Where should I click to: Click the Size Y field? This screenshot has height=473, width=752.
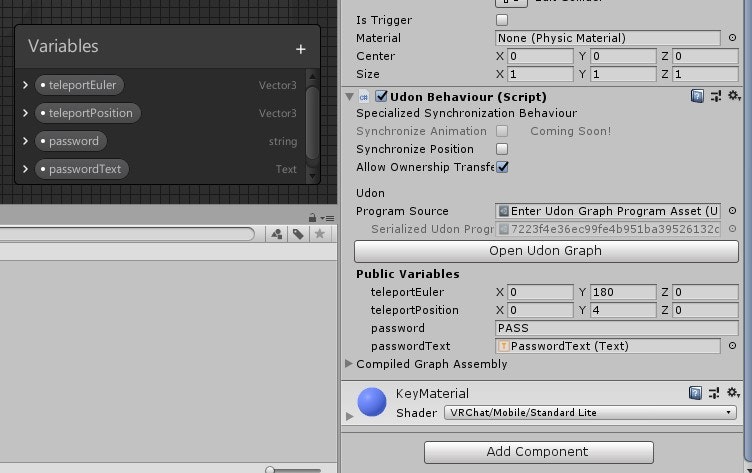point(623,74)
